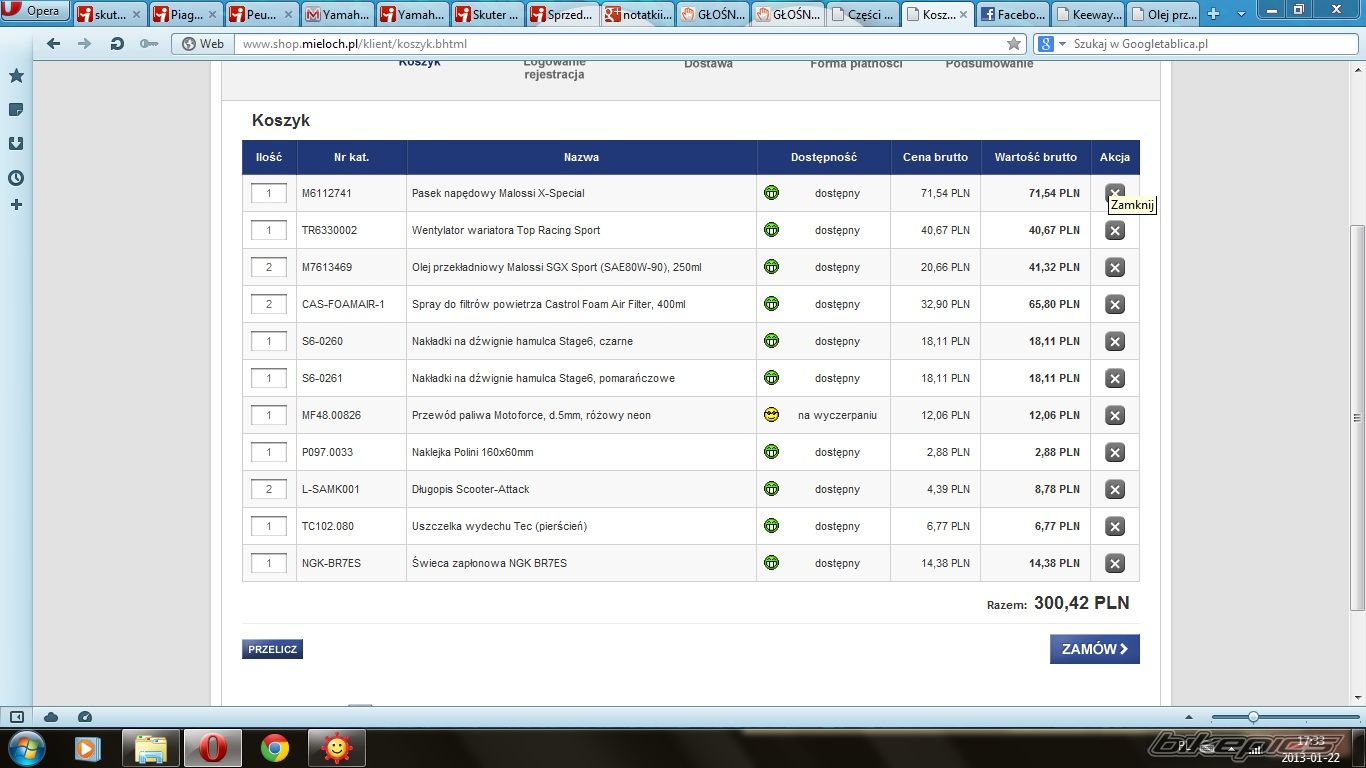1366x768 pixels.
Task: Click the yellow 'na wyczerpaniu' availability smiley
Action: point(771,415)
